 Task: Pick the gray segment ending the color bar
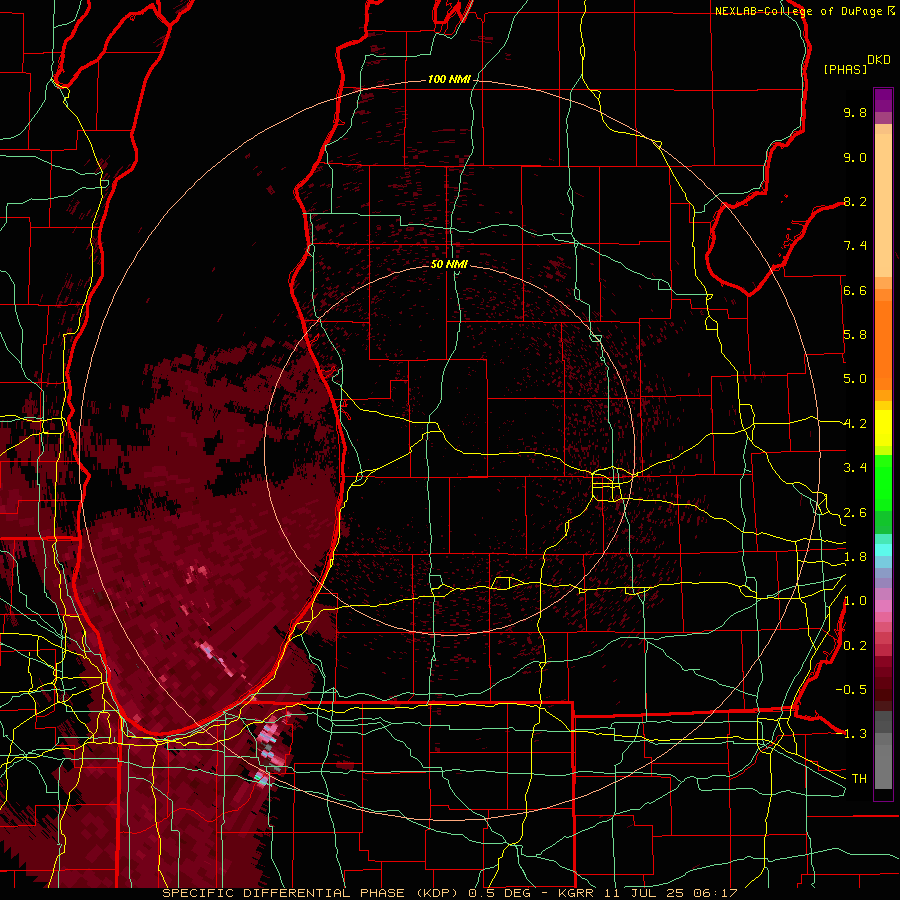(x=883, y=766)
